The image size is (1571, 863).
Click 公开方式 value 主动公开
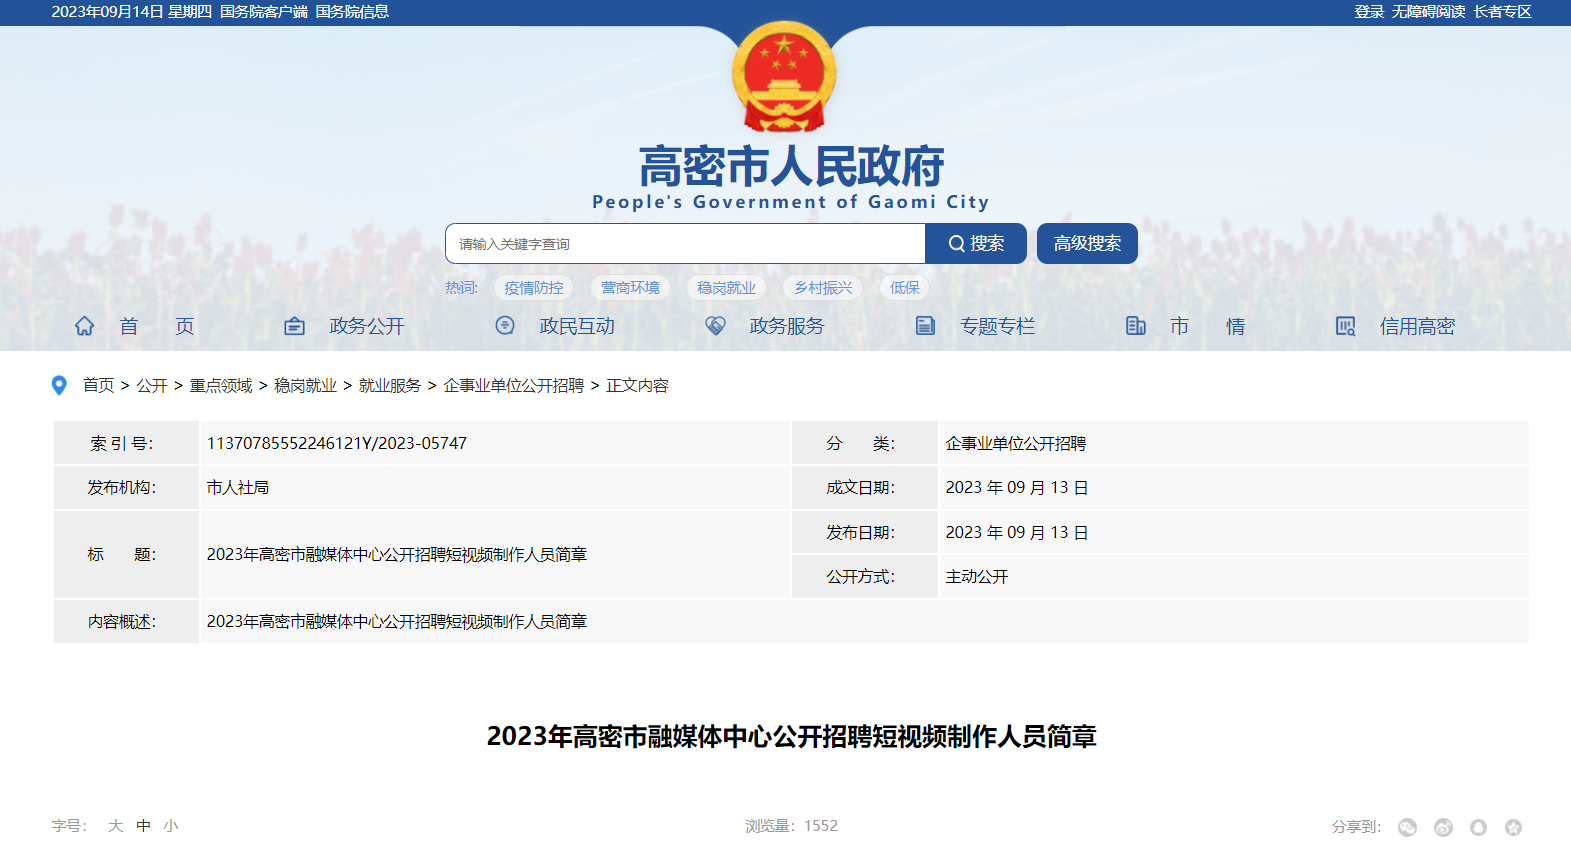point(977,577)
